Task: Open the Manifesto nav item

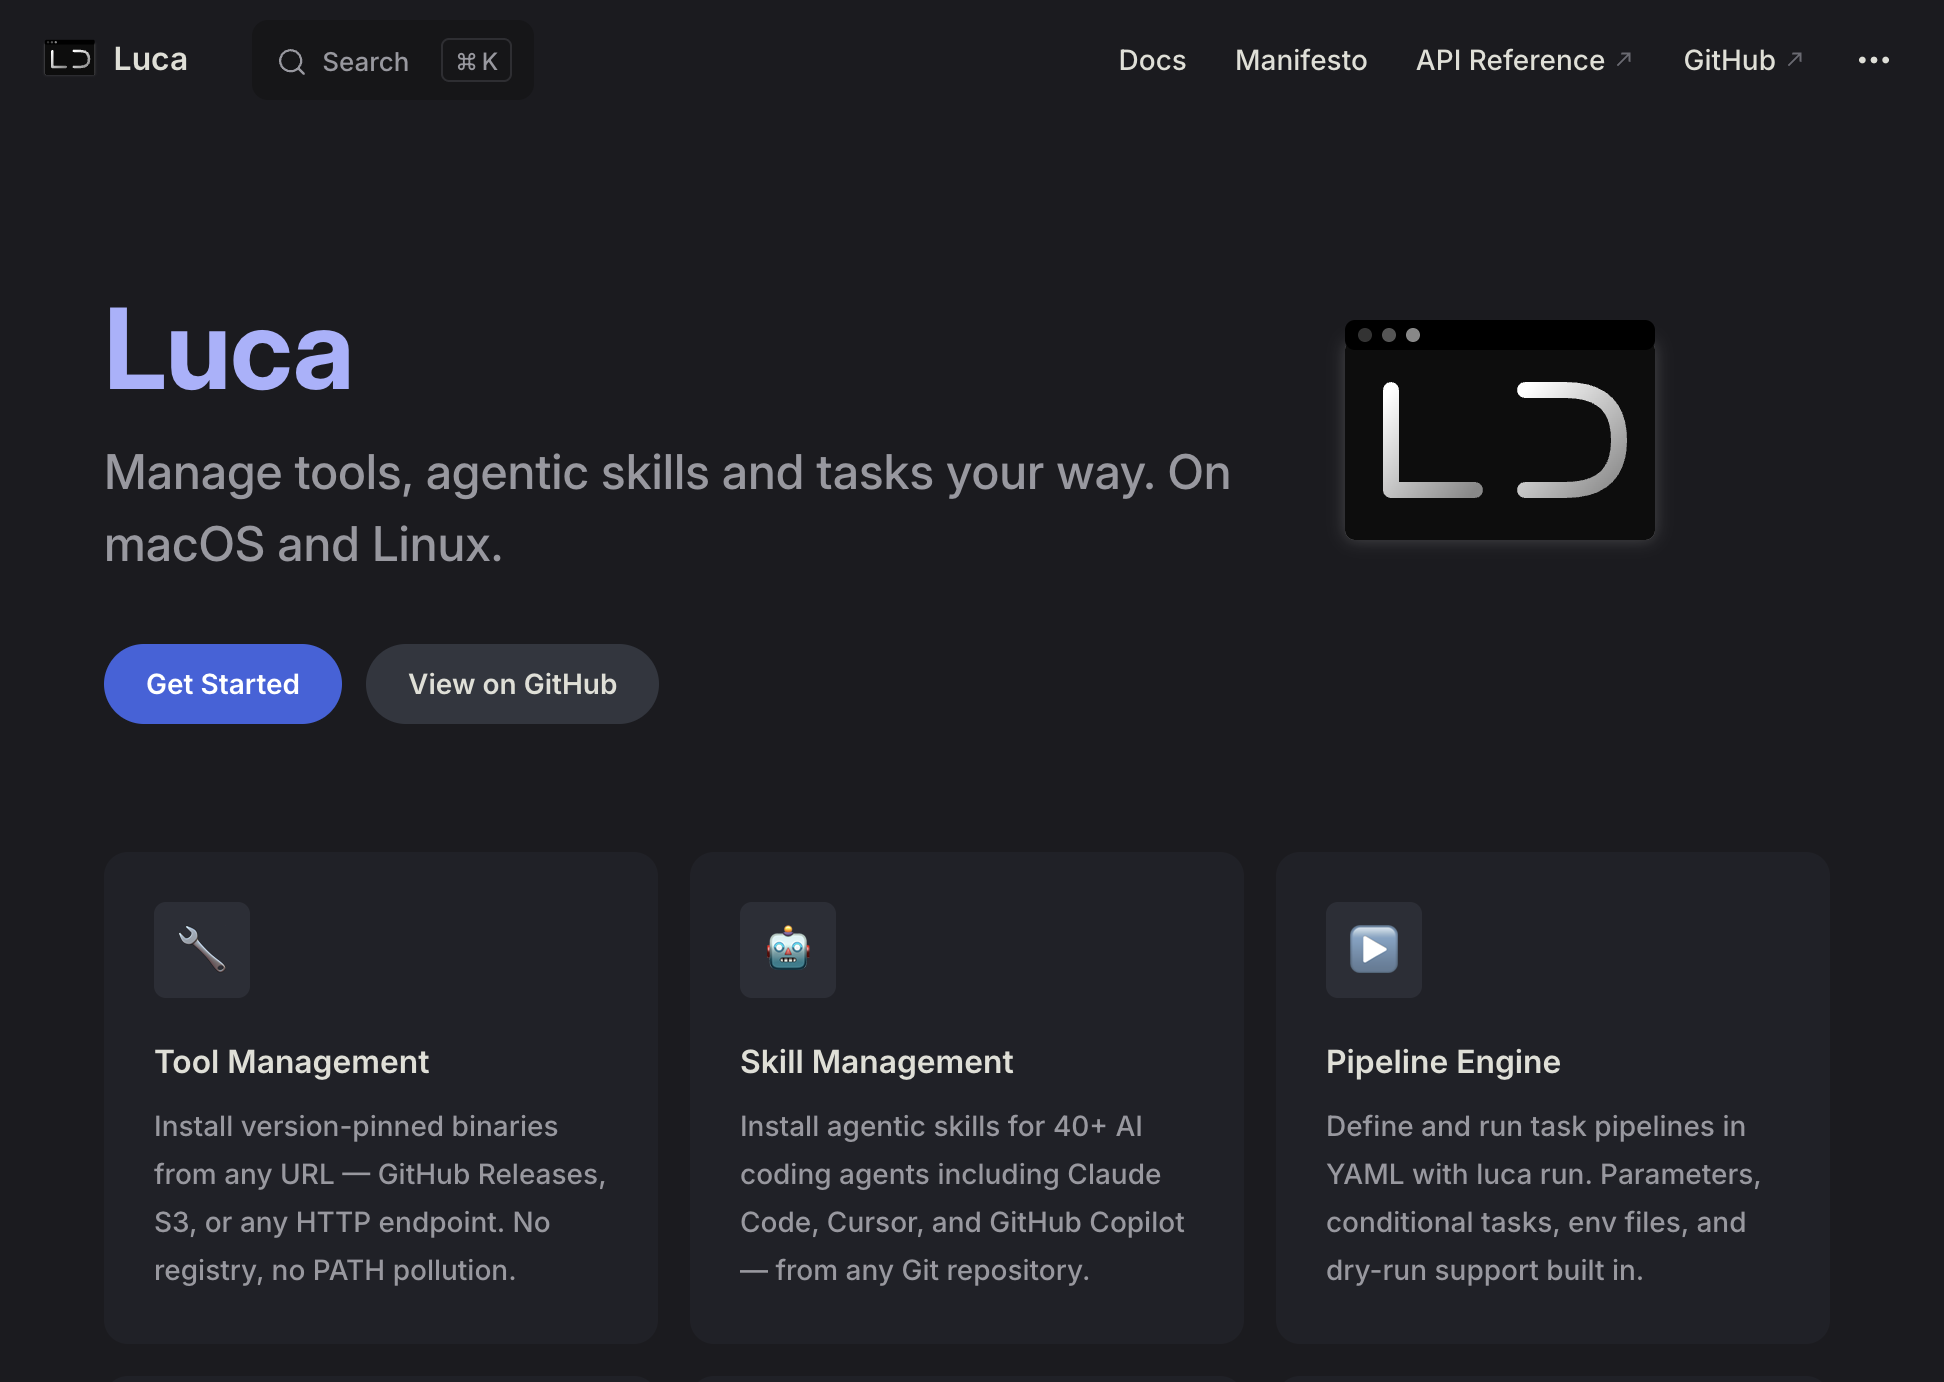Action: pyautogui.click(x=1301, y=60)
